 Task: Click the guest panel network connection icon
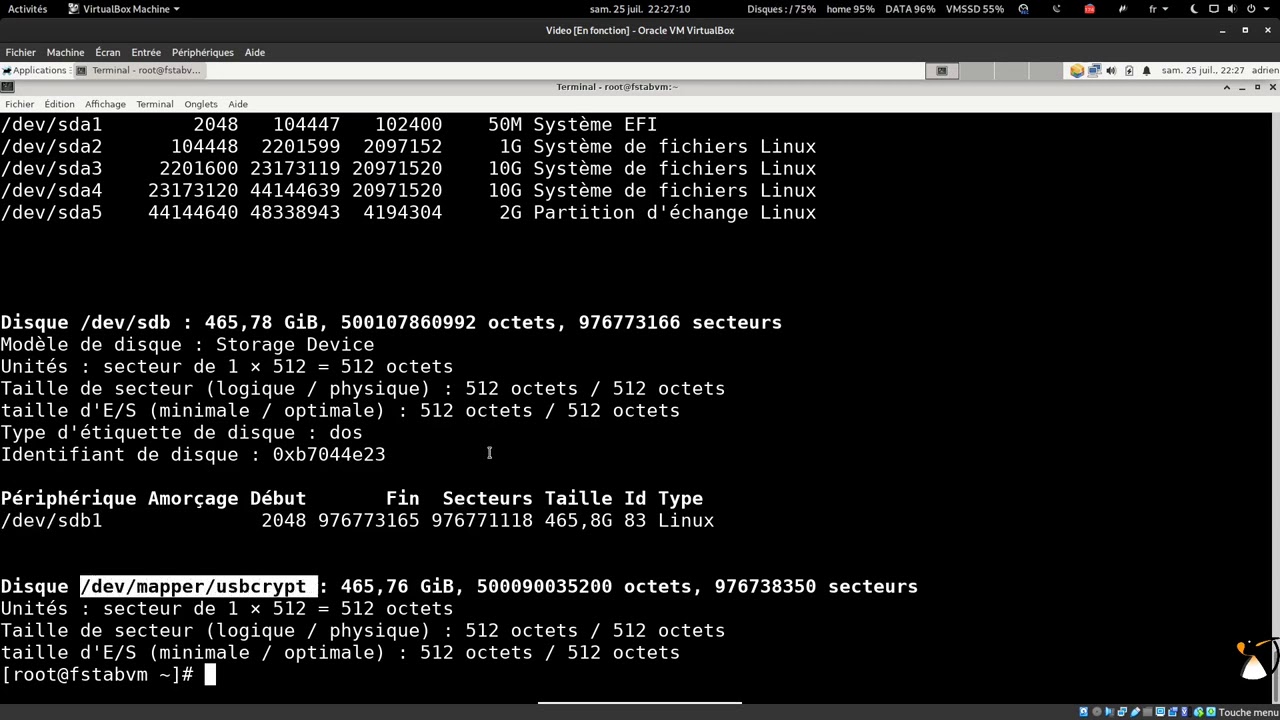click(x=1094, y=70)
